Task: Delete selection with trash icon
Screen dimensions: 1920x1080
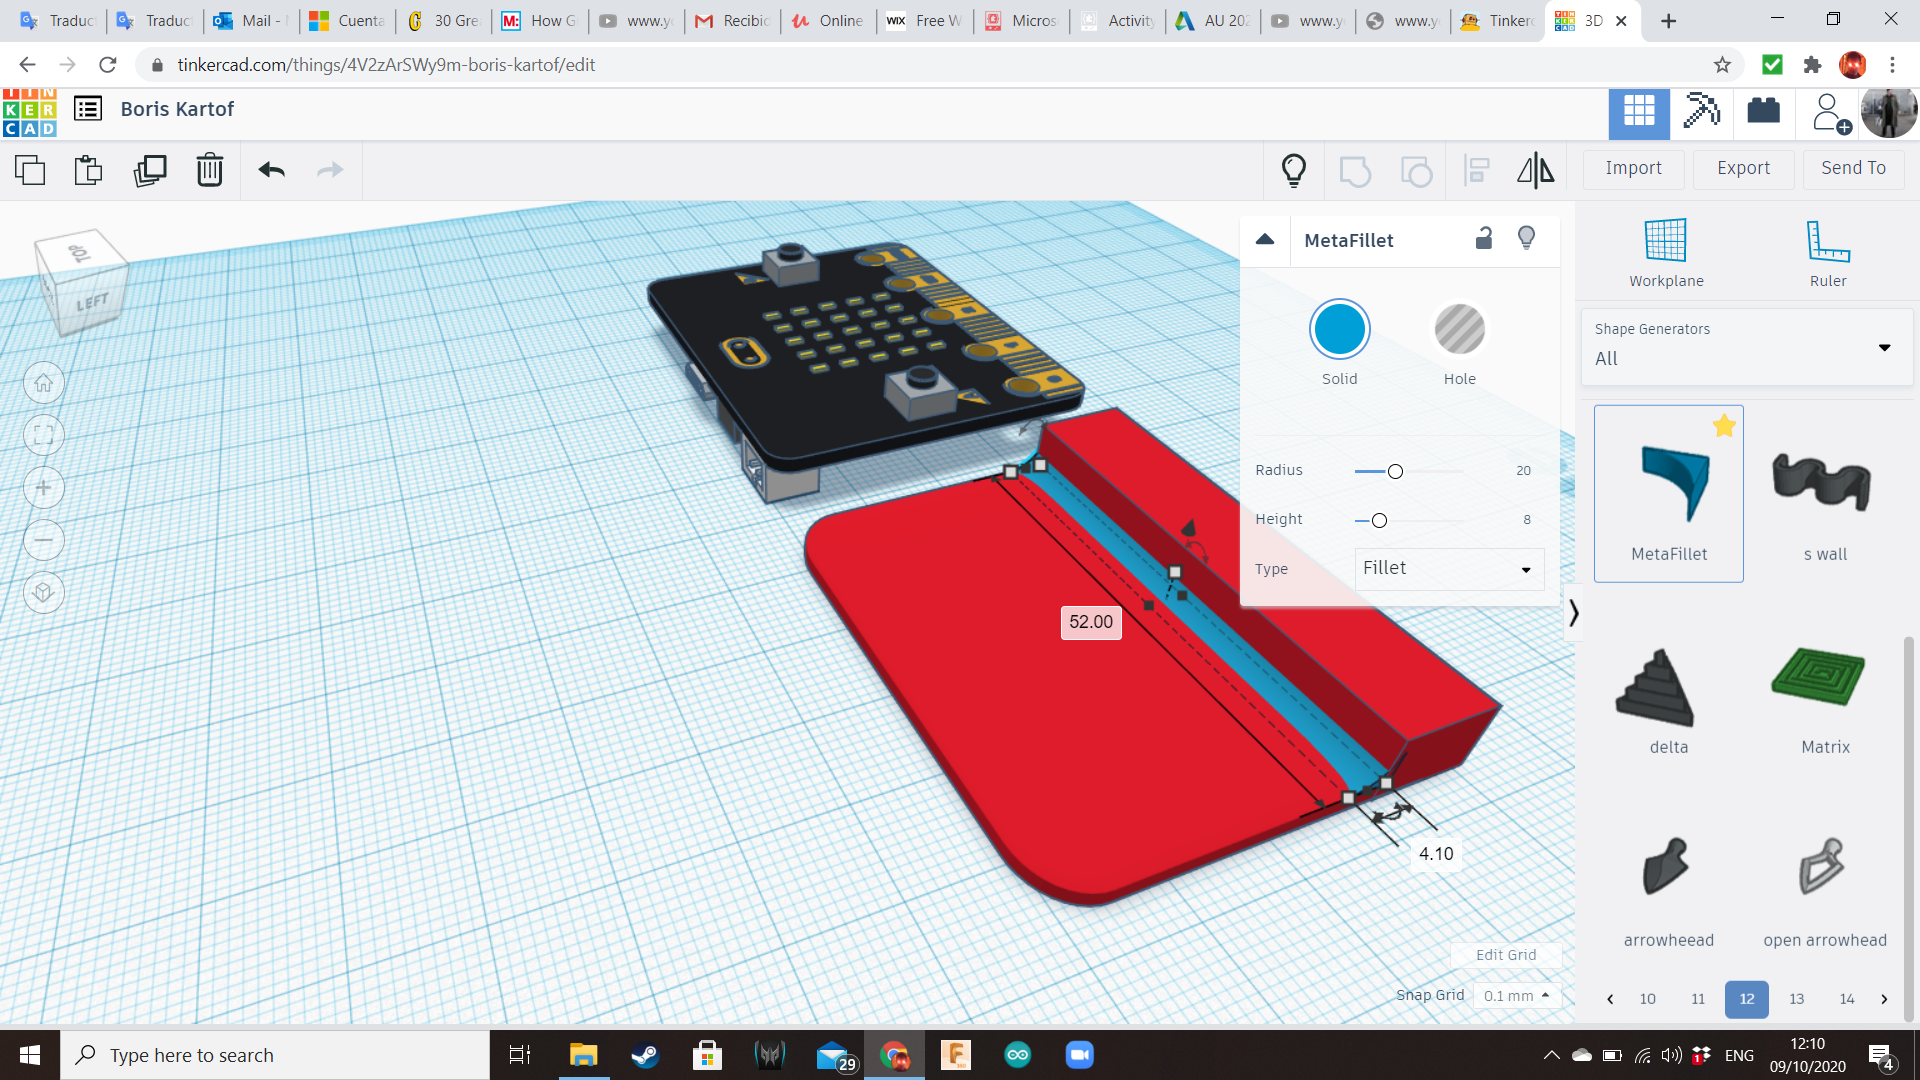Action: [210, 171]
